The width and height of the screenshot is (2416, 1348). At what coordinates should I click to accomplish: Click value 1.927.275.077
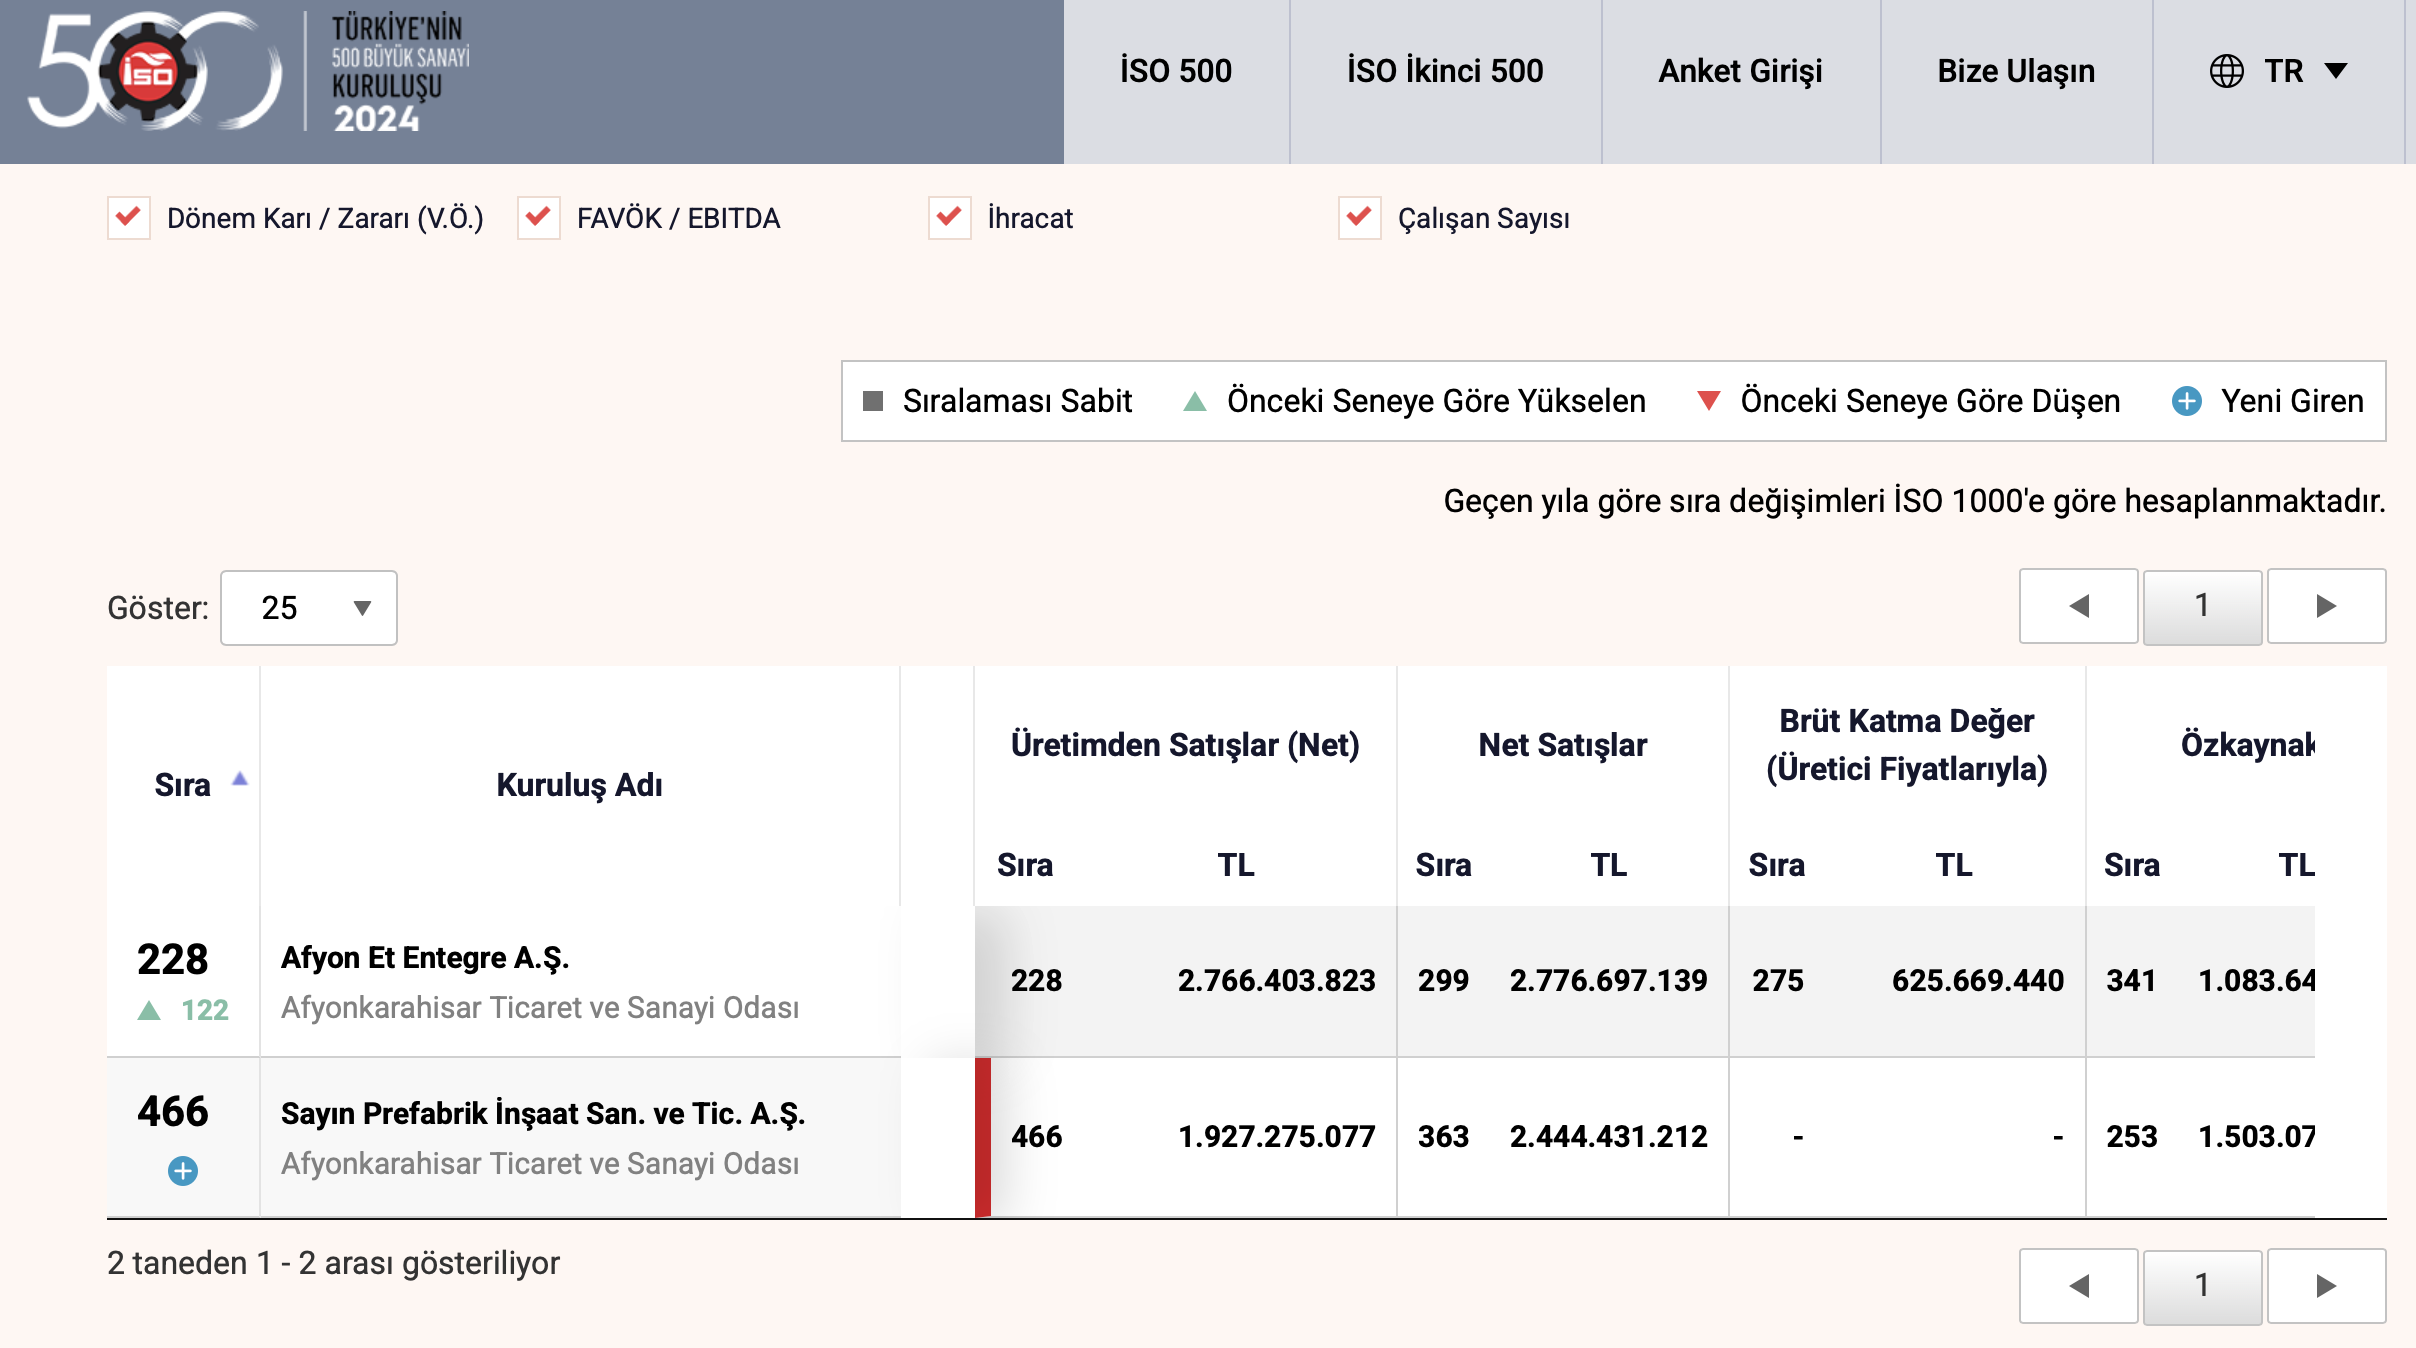[x=1277, y=1137]
